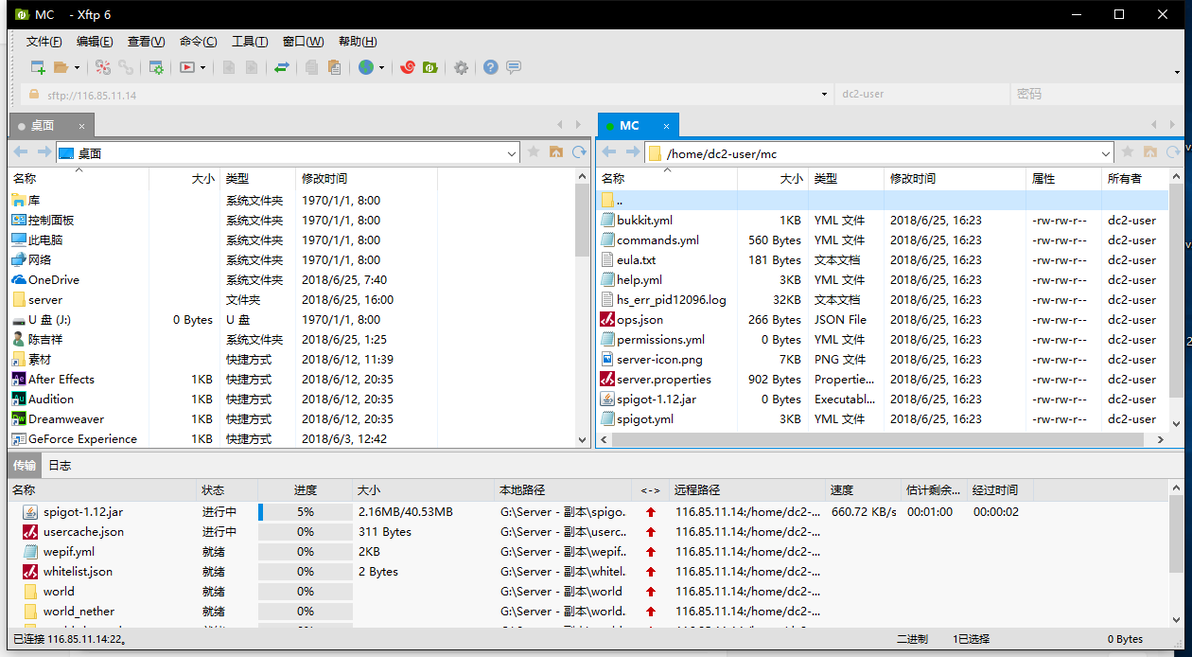
Task: Close the MC remote session tab
Action: pos(667,126)
